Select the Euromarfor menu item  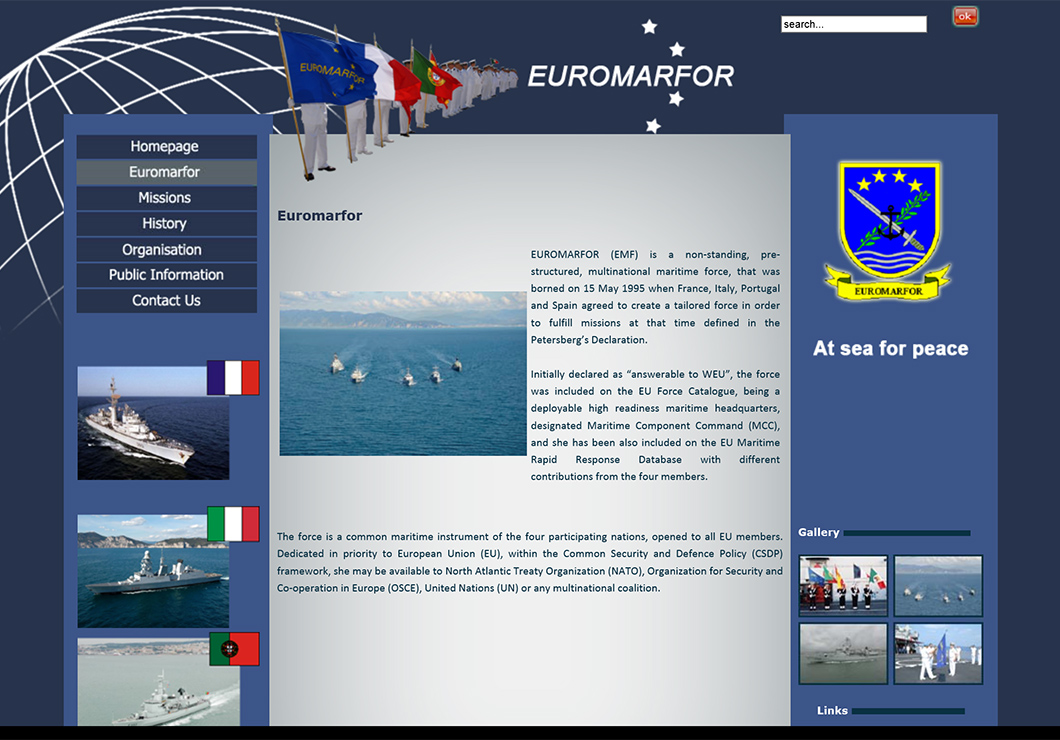[x=166, y=172]
